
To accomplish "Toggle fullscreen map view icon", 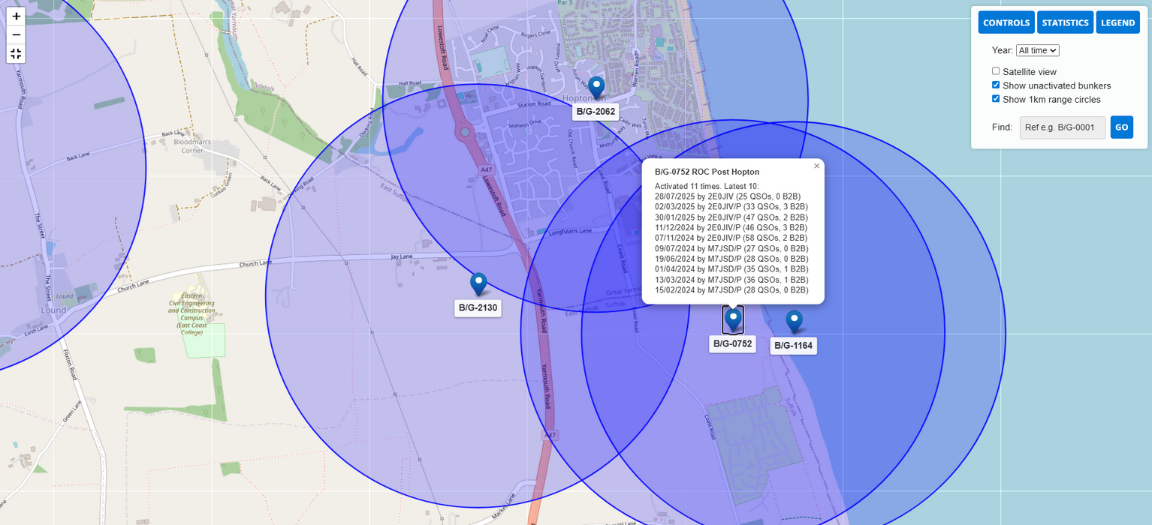I will (16, 54).
